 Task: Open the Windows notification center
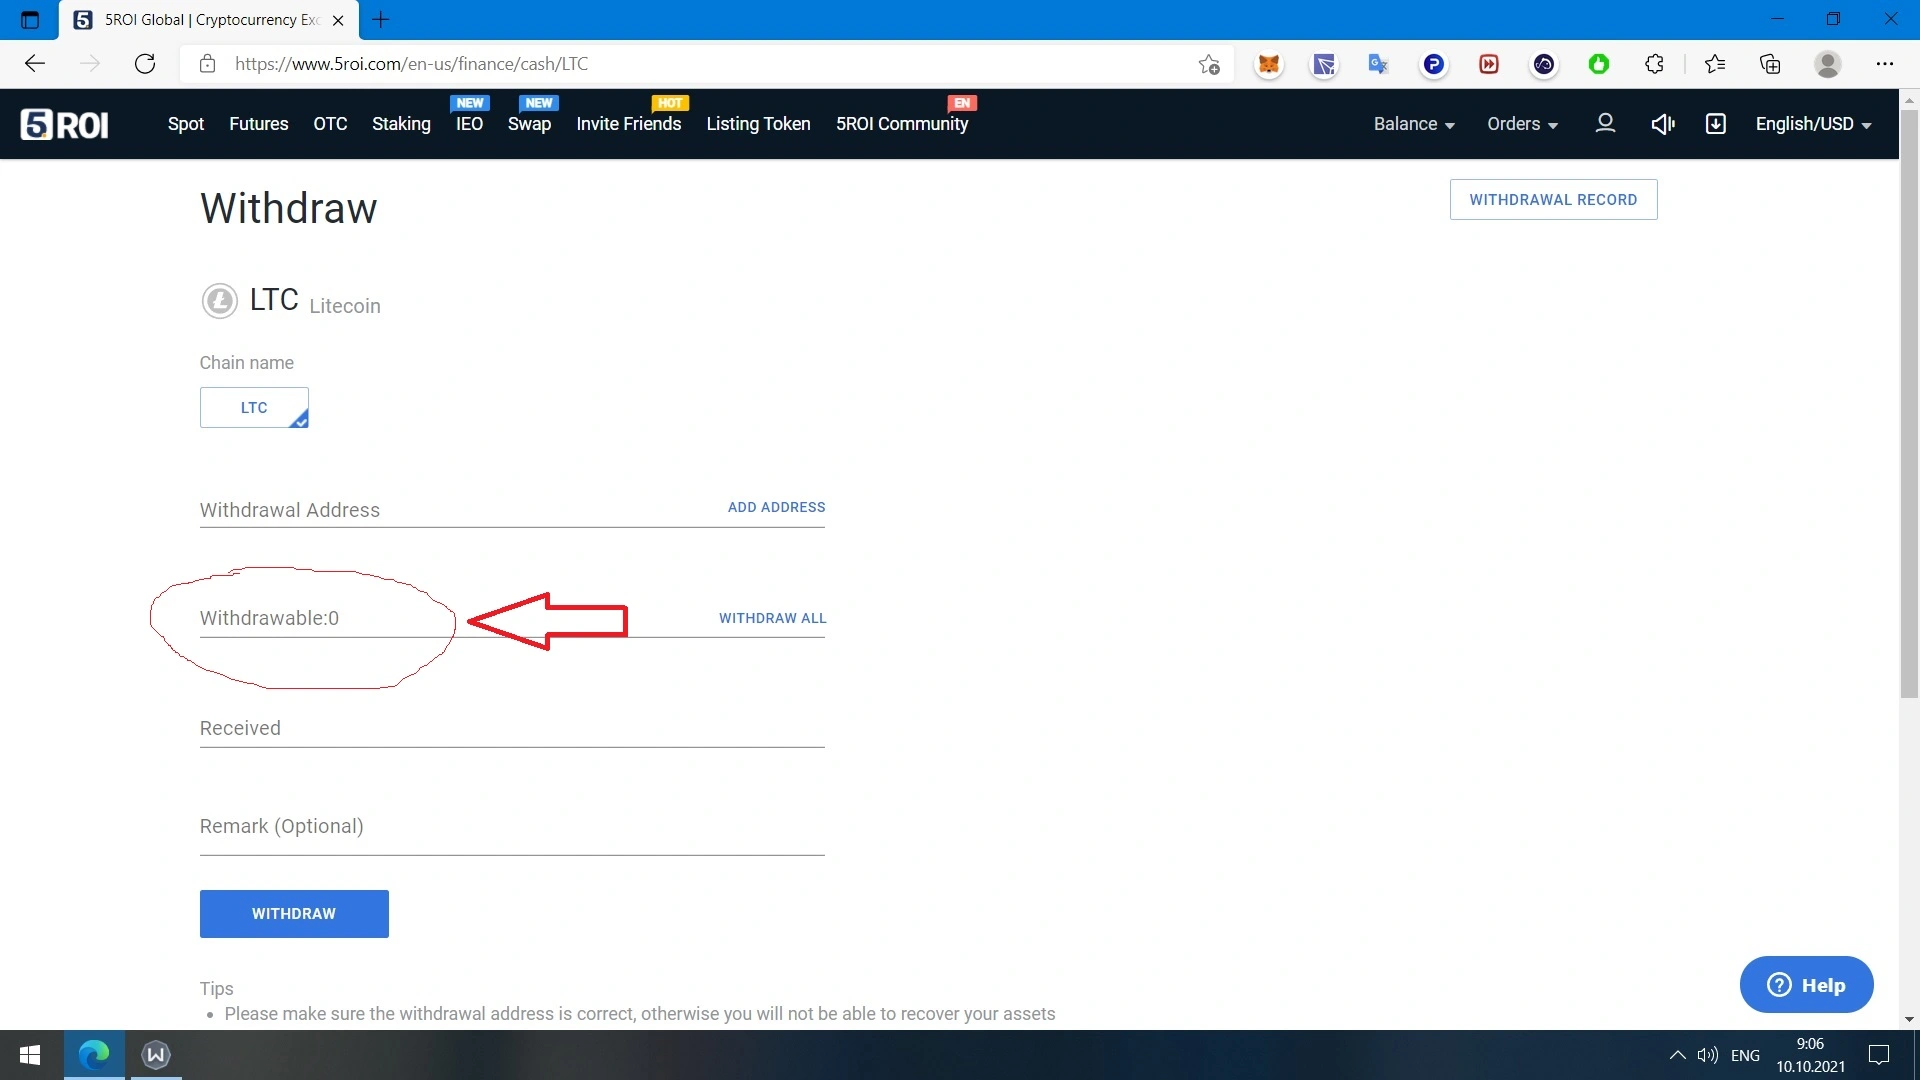point(1879,1055)
